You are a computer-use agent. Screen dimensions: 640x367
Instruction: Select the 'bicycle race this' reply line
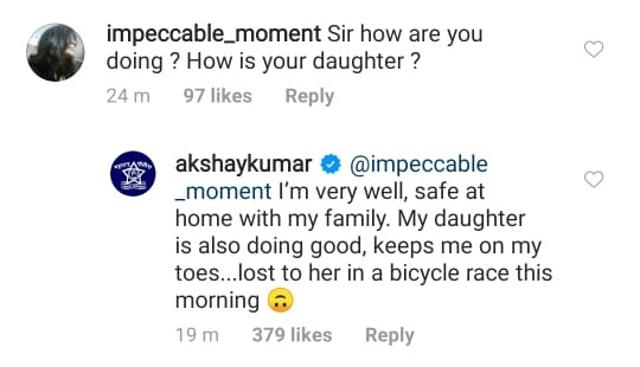471,273
